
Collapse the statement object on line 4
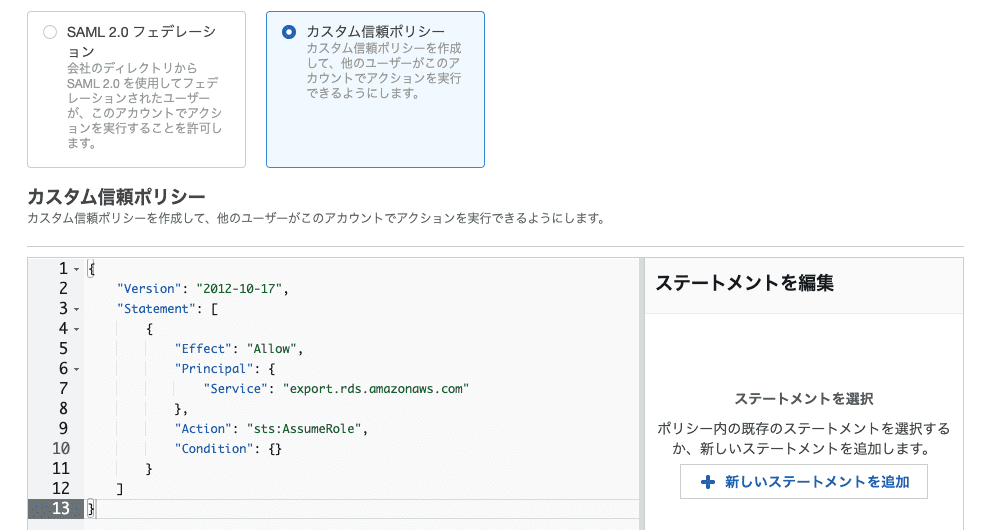pyautogui.click(x=77, y=329)
